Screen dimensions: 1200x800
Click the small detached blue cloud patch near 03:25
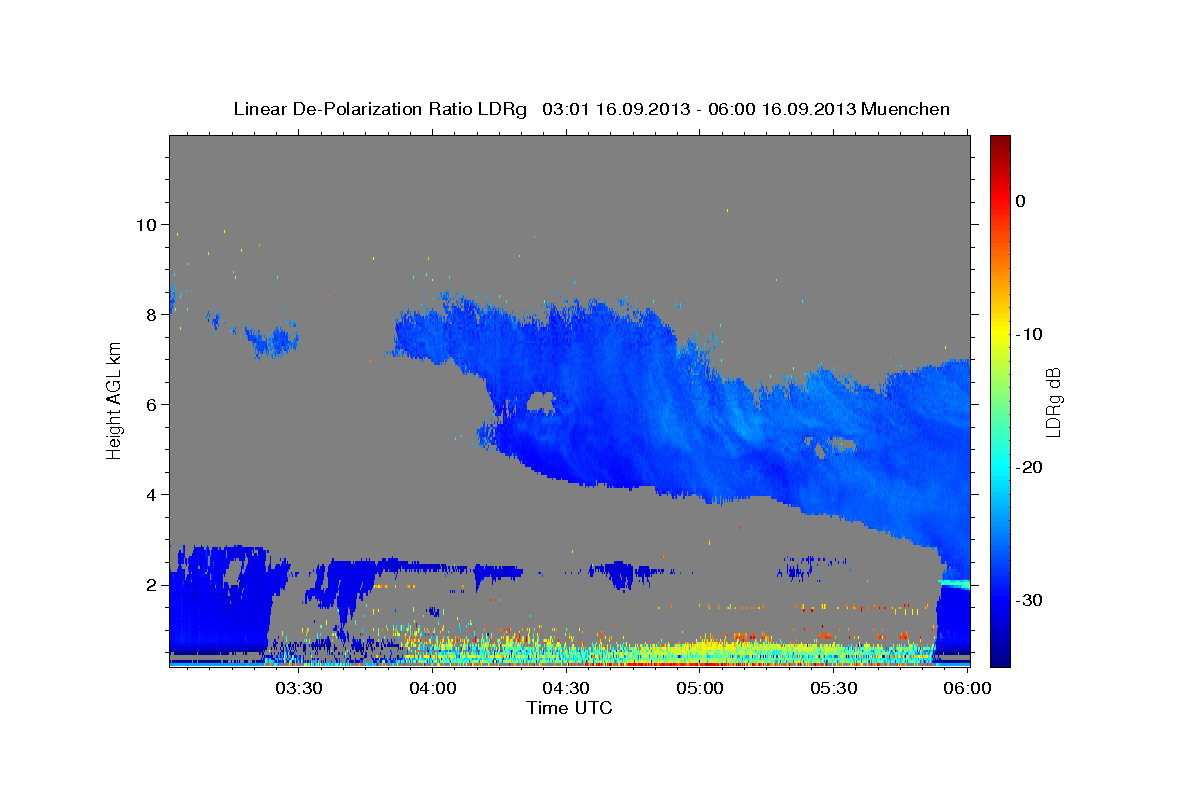(x=272, y=342)
